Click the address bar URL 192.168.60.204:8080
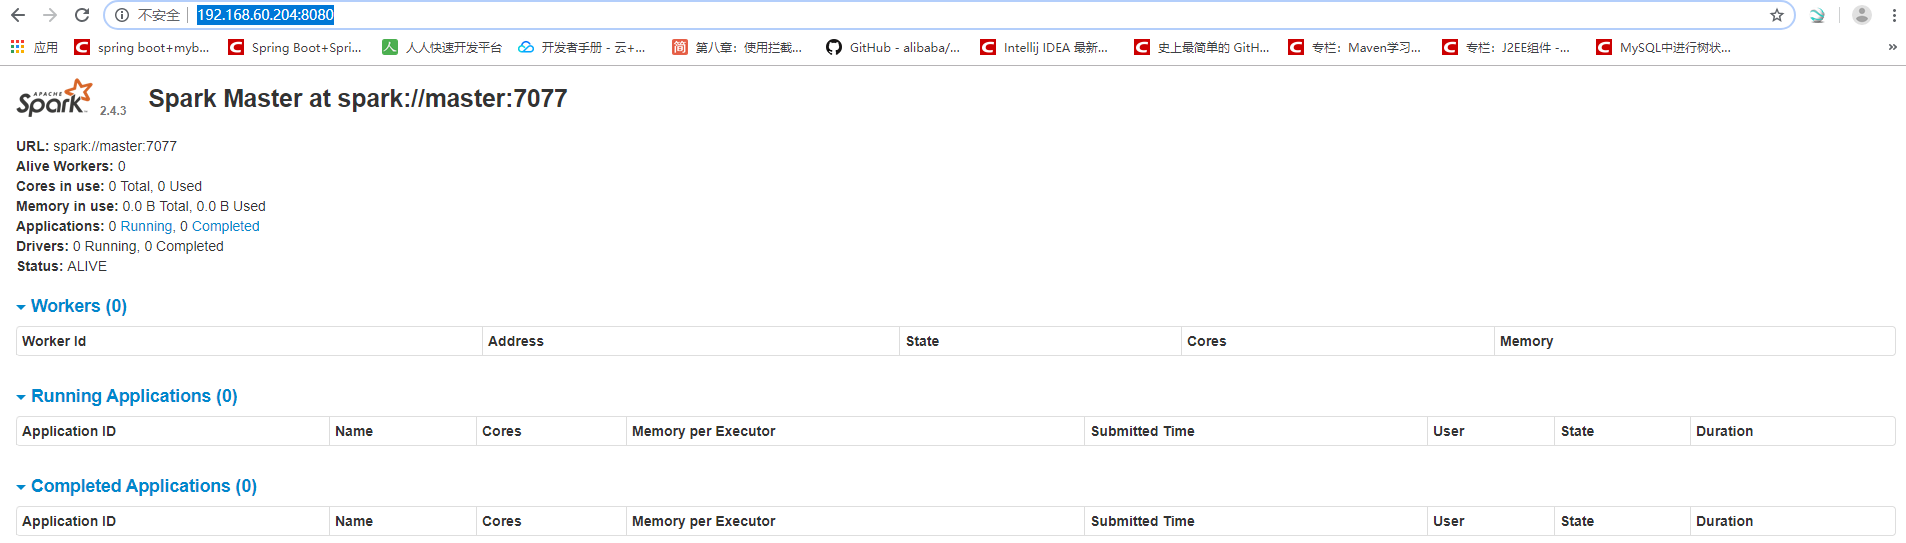Image resolution: width=1906 pixels, height=543 pixels. pyautogui.click(x=265, y=15)
